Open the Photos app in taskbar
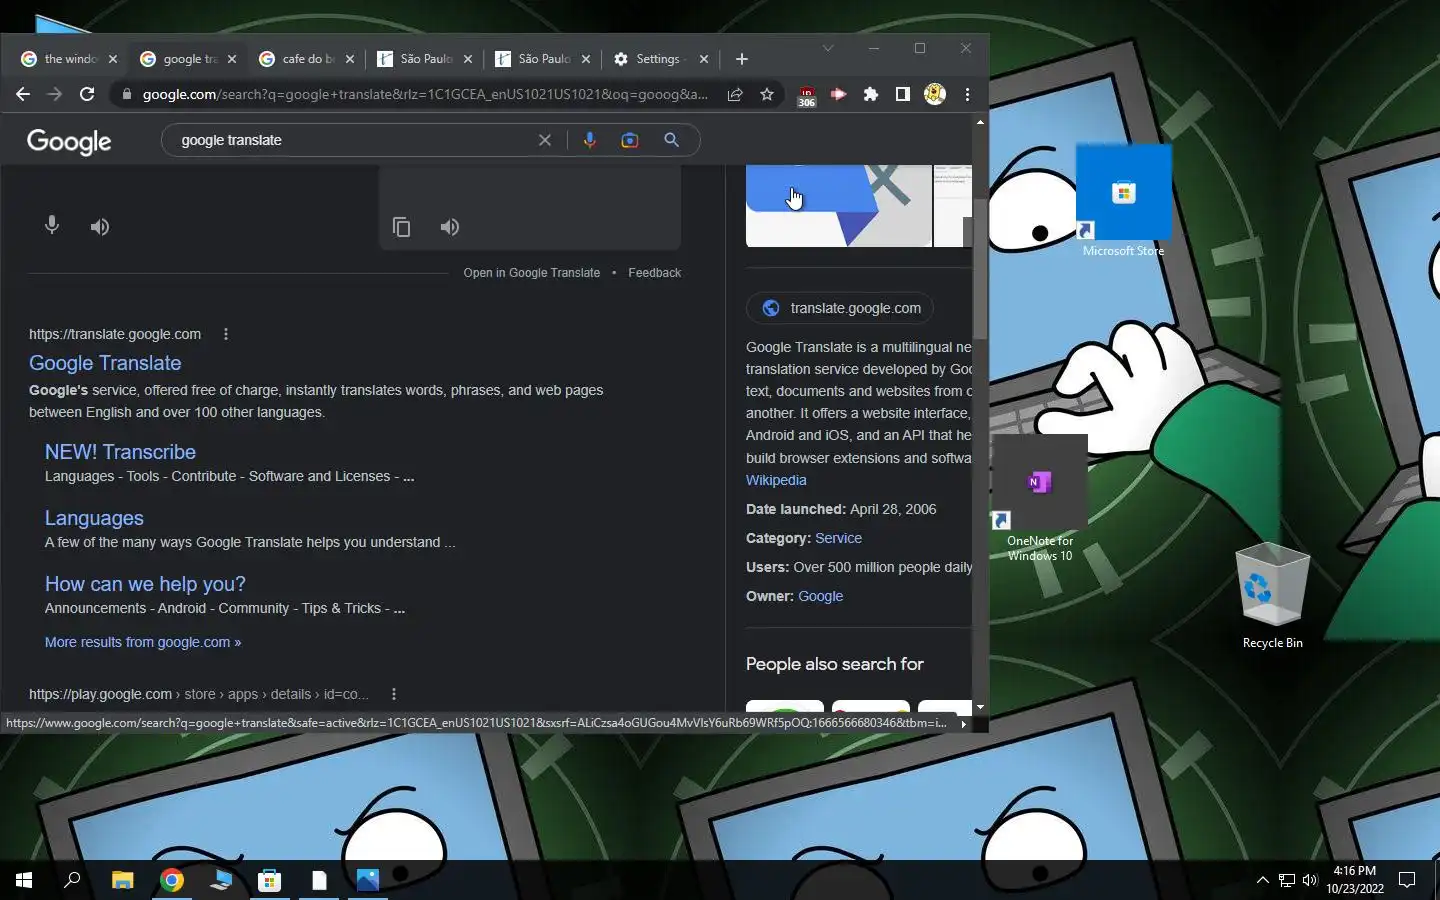This screenshot has height=900, width=1440. (x=367, y=880)
